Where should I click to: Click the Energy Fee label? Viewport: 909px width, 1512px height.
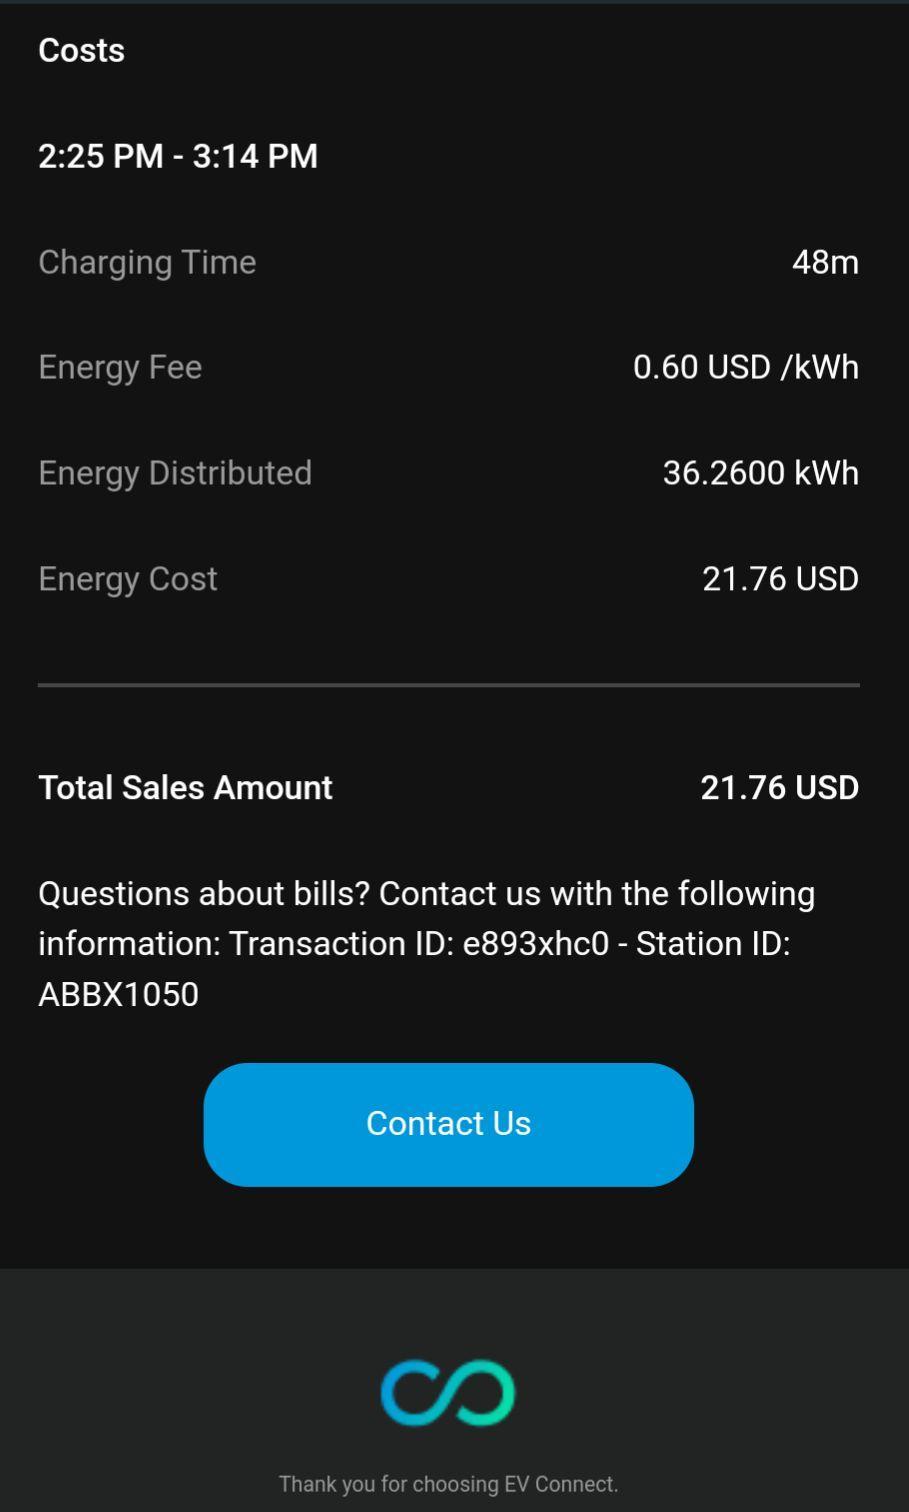pyautogui.click(x=120, y=367)
